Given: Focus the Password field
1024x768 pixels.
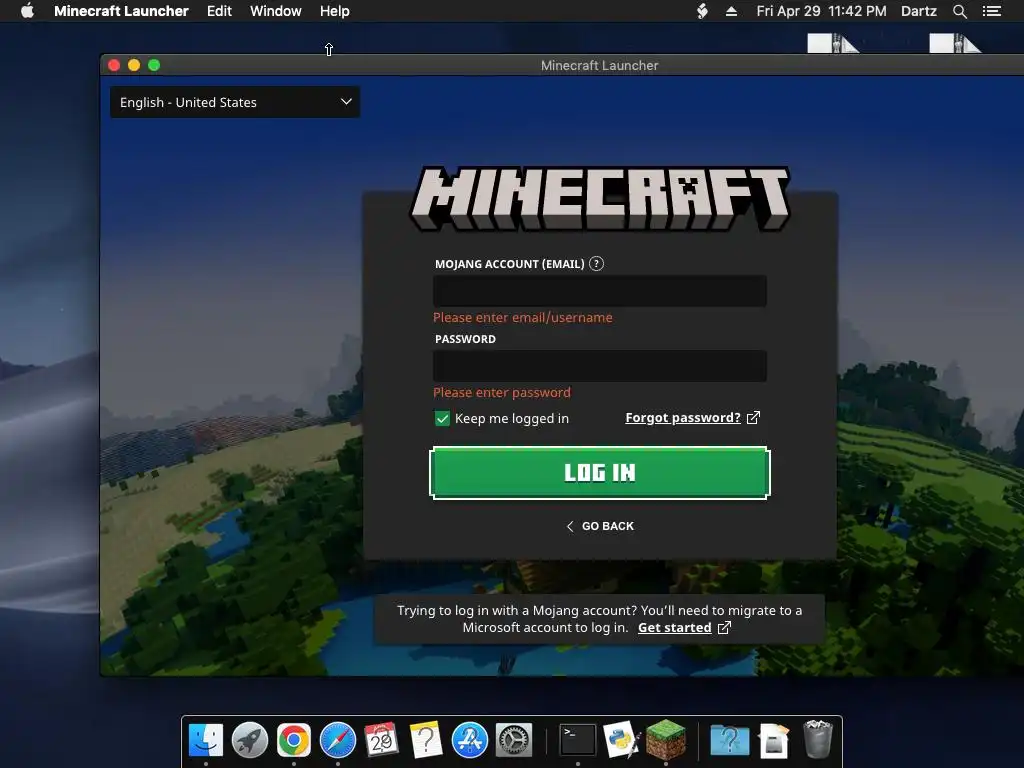Looking at the screenshot, I should click(x=600, y=366).
